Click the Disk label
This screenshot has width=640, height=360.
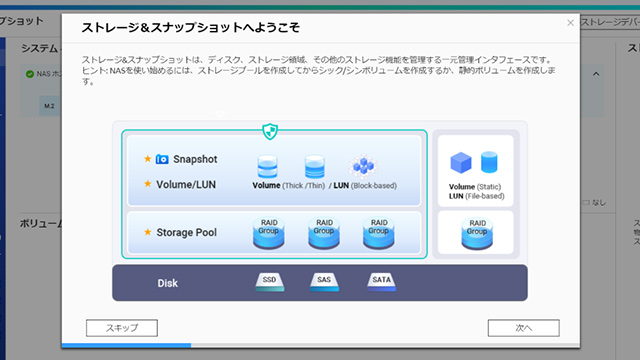click(x=168, y=283)
